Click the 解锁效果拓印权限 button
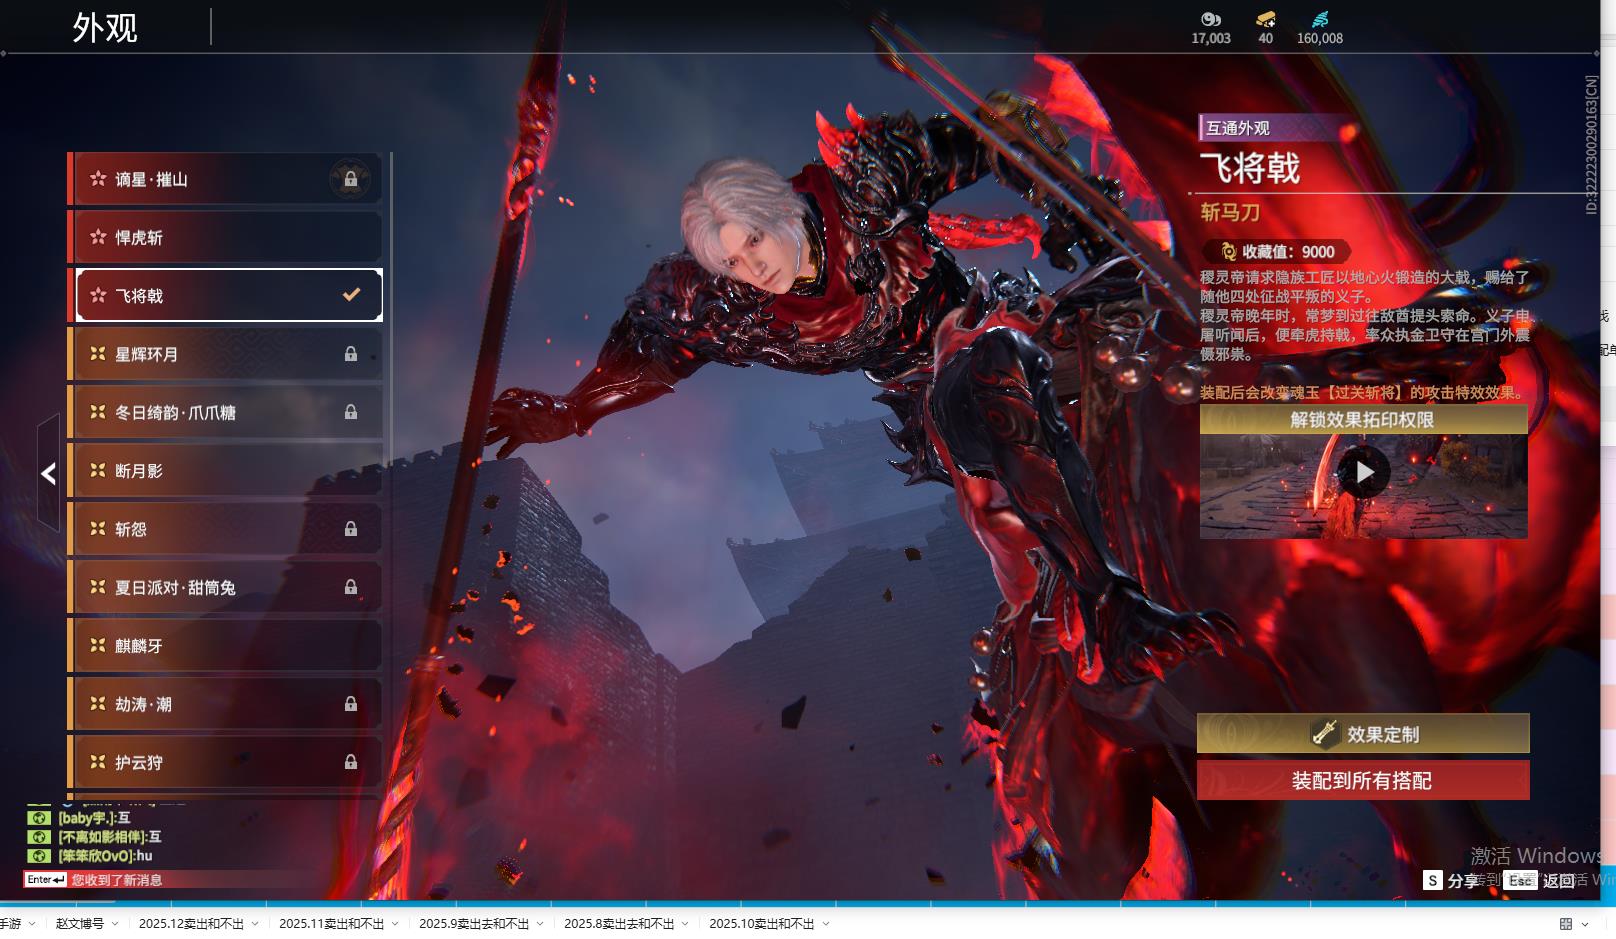 pos(1363,420)
